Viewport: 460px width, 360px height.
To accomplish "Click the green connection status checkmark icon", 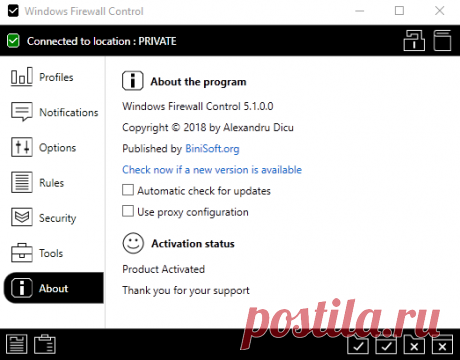I will point(13,41).
